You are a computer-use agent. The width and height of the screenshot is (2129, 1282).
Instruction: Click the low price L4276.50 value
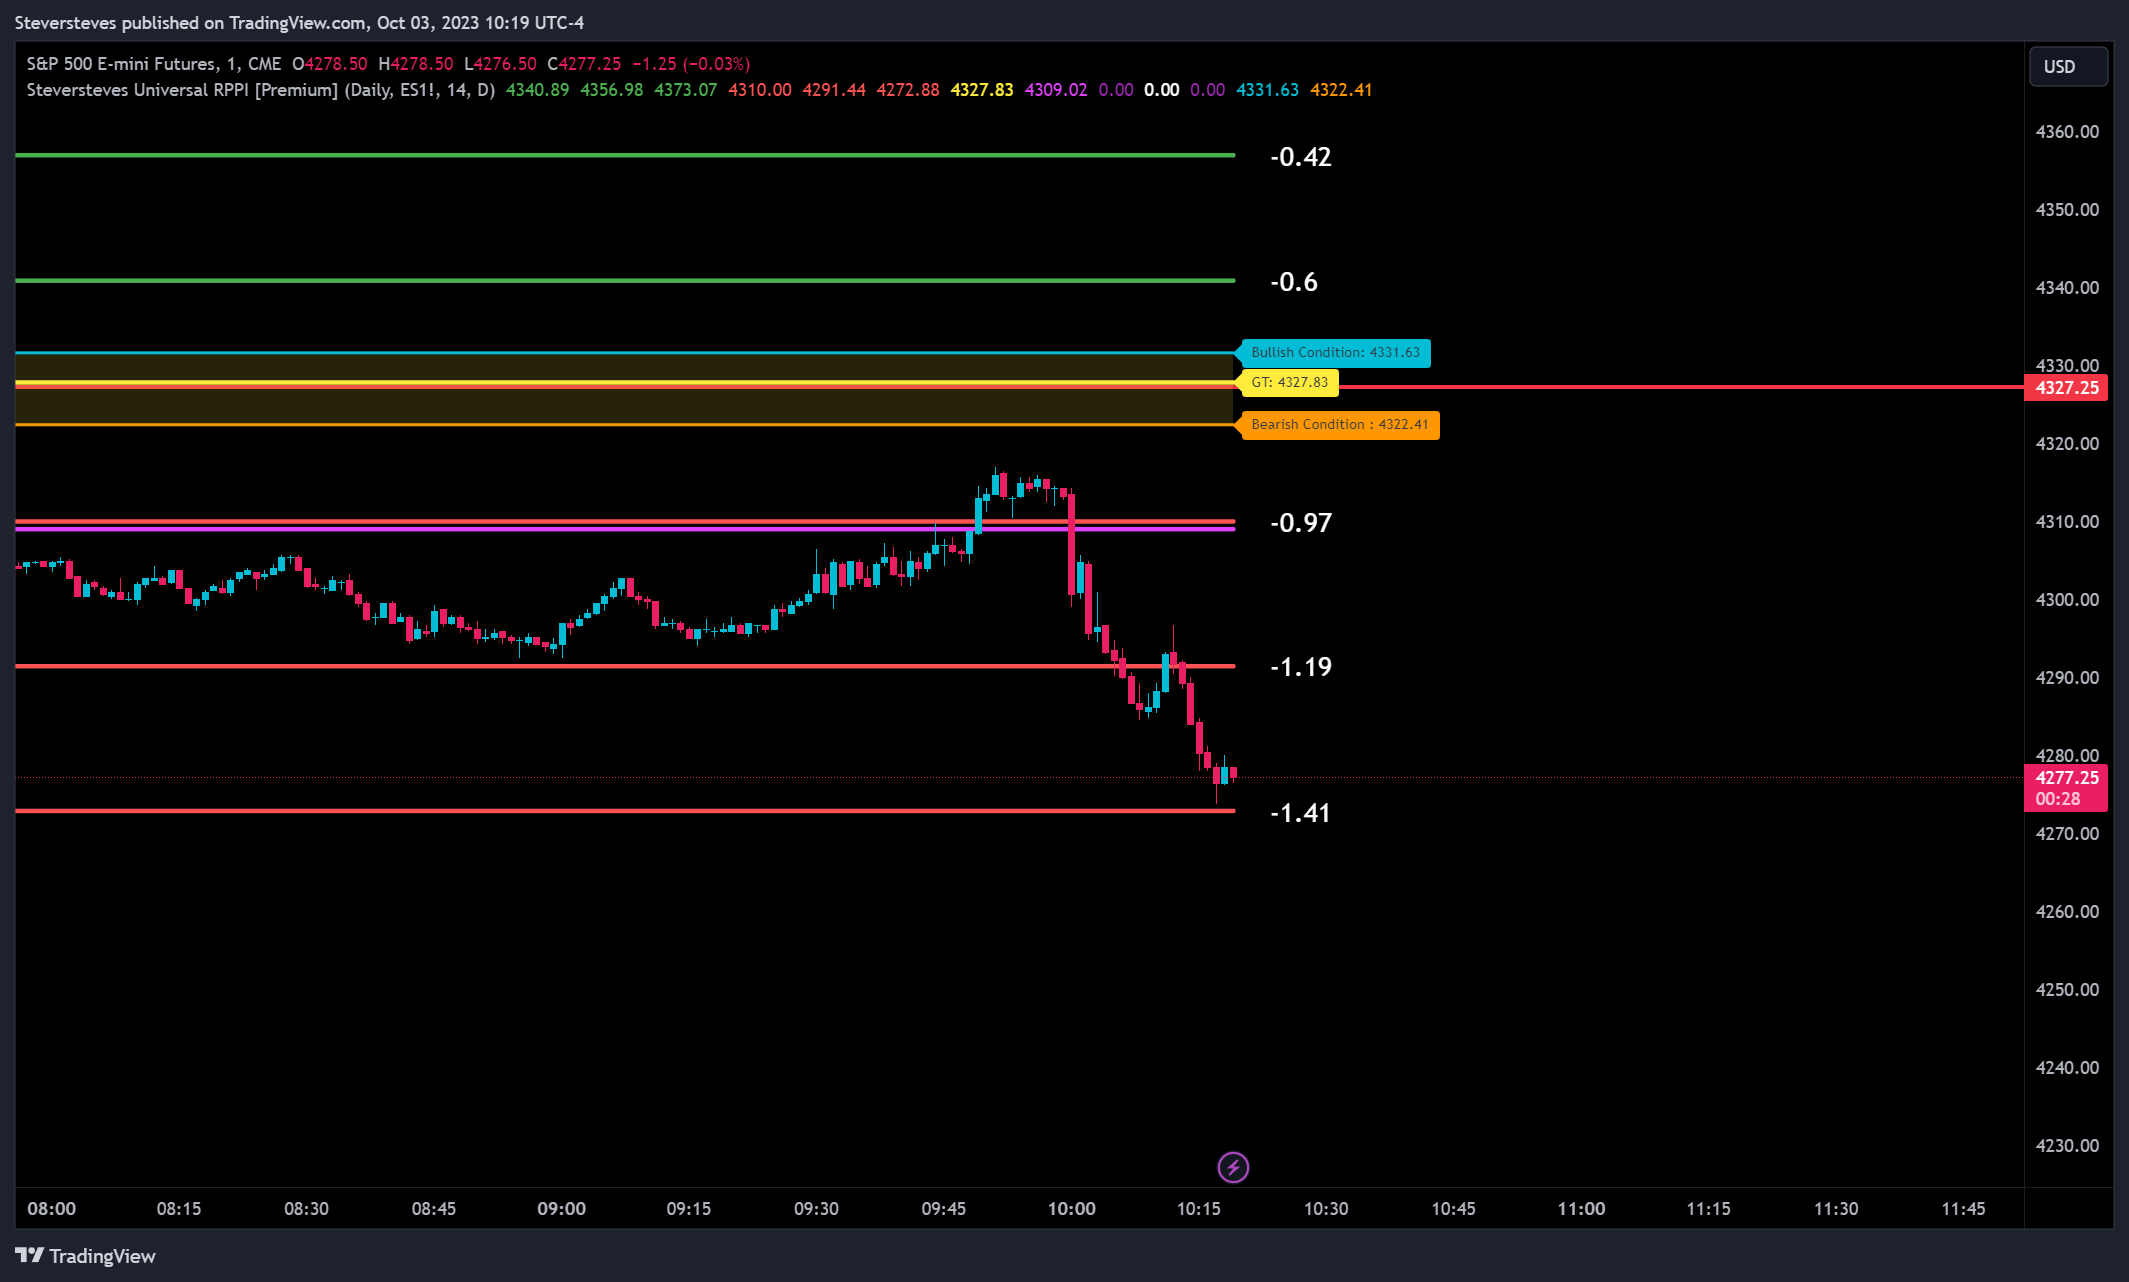[x=500, y=64]
